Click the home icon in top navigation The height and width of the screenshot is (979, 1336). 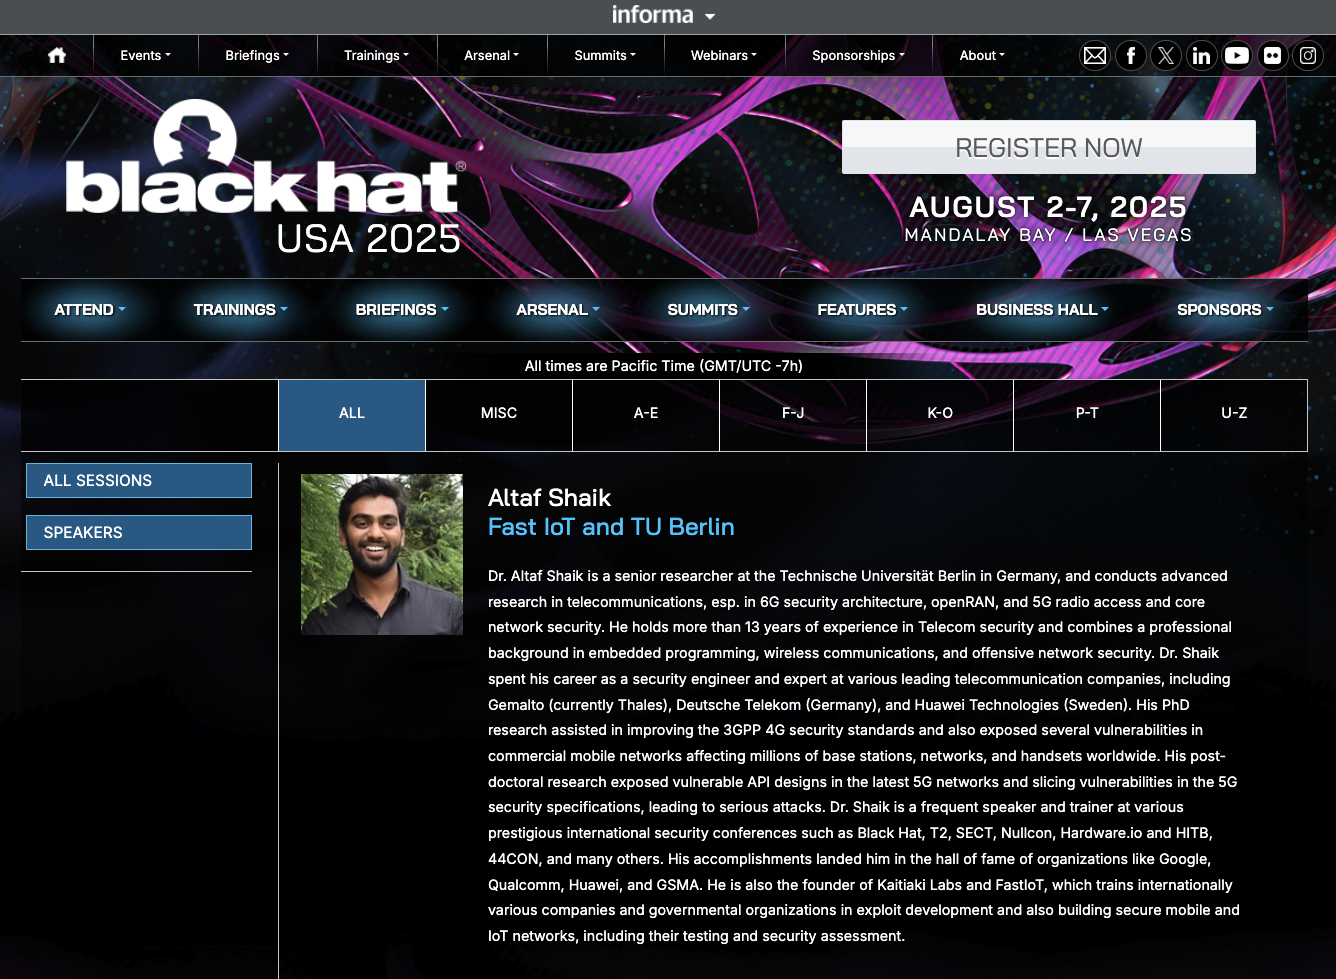[57, 56]
